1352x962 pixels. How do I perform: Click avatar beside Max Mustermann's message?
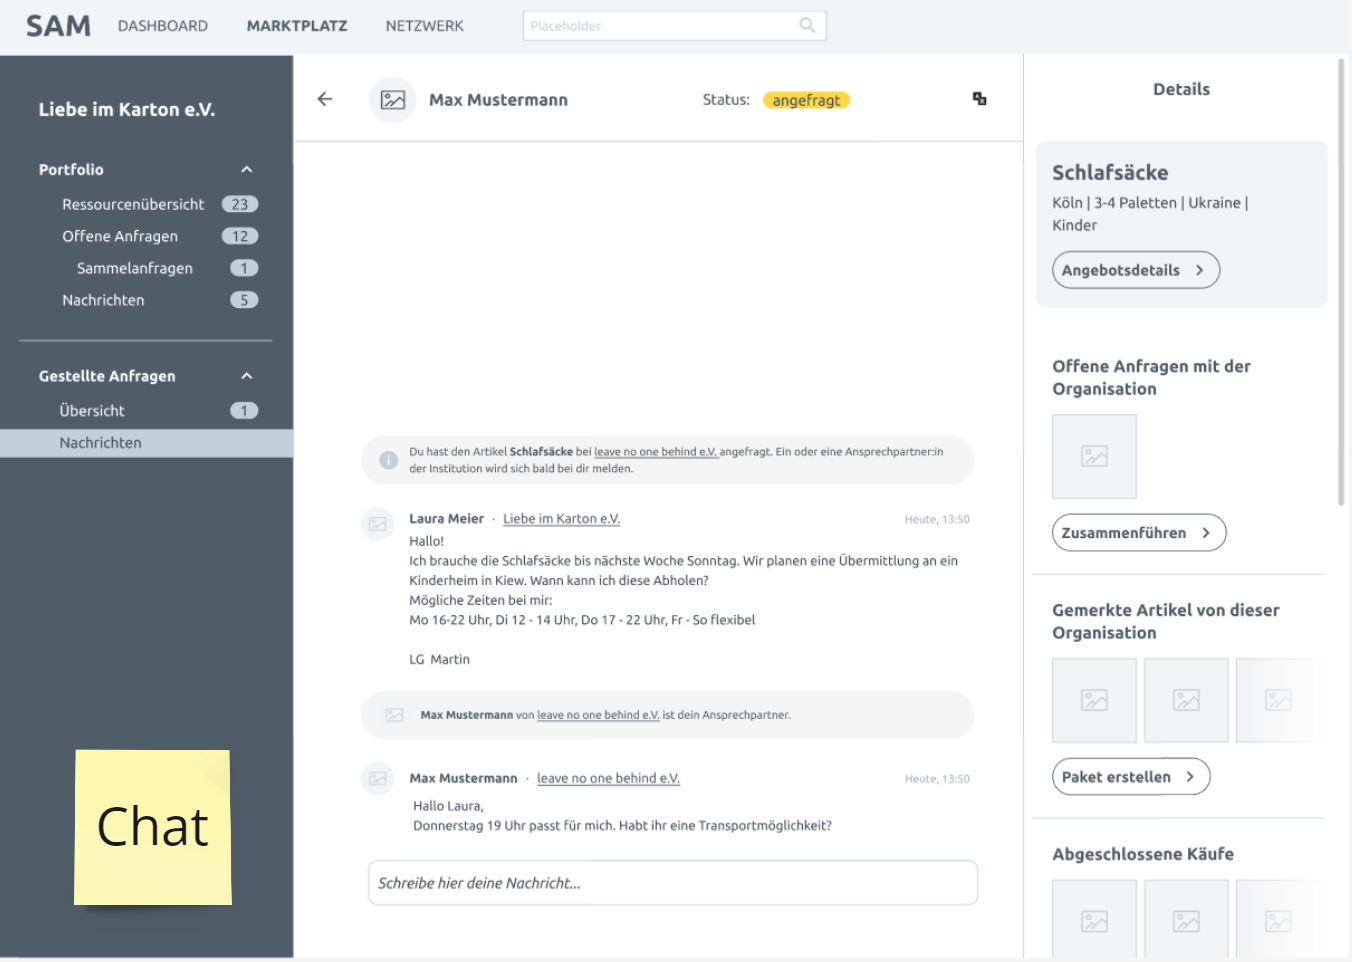coord(377,778)
